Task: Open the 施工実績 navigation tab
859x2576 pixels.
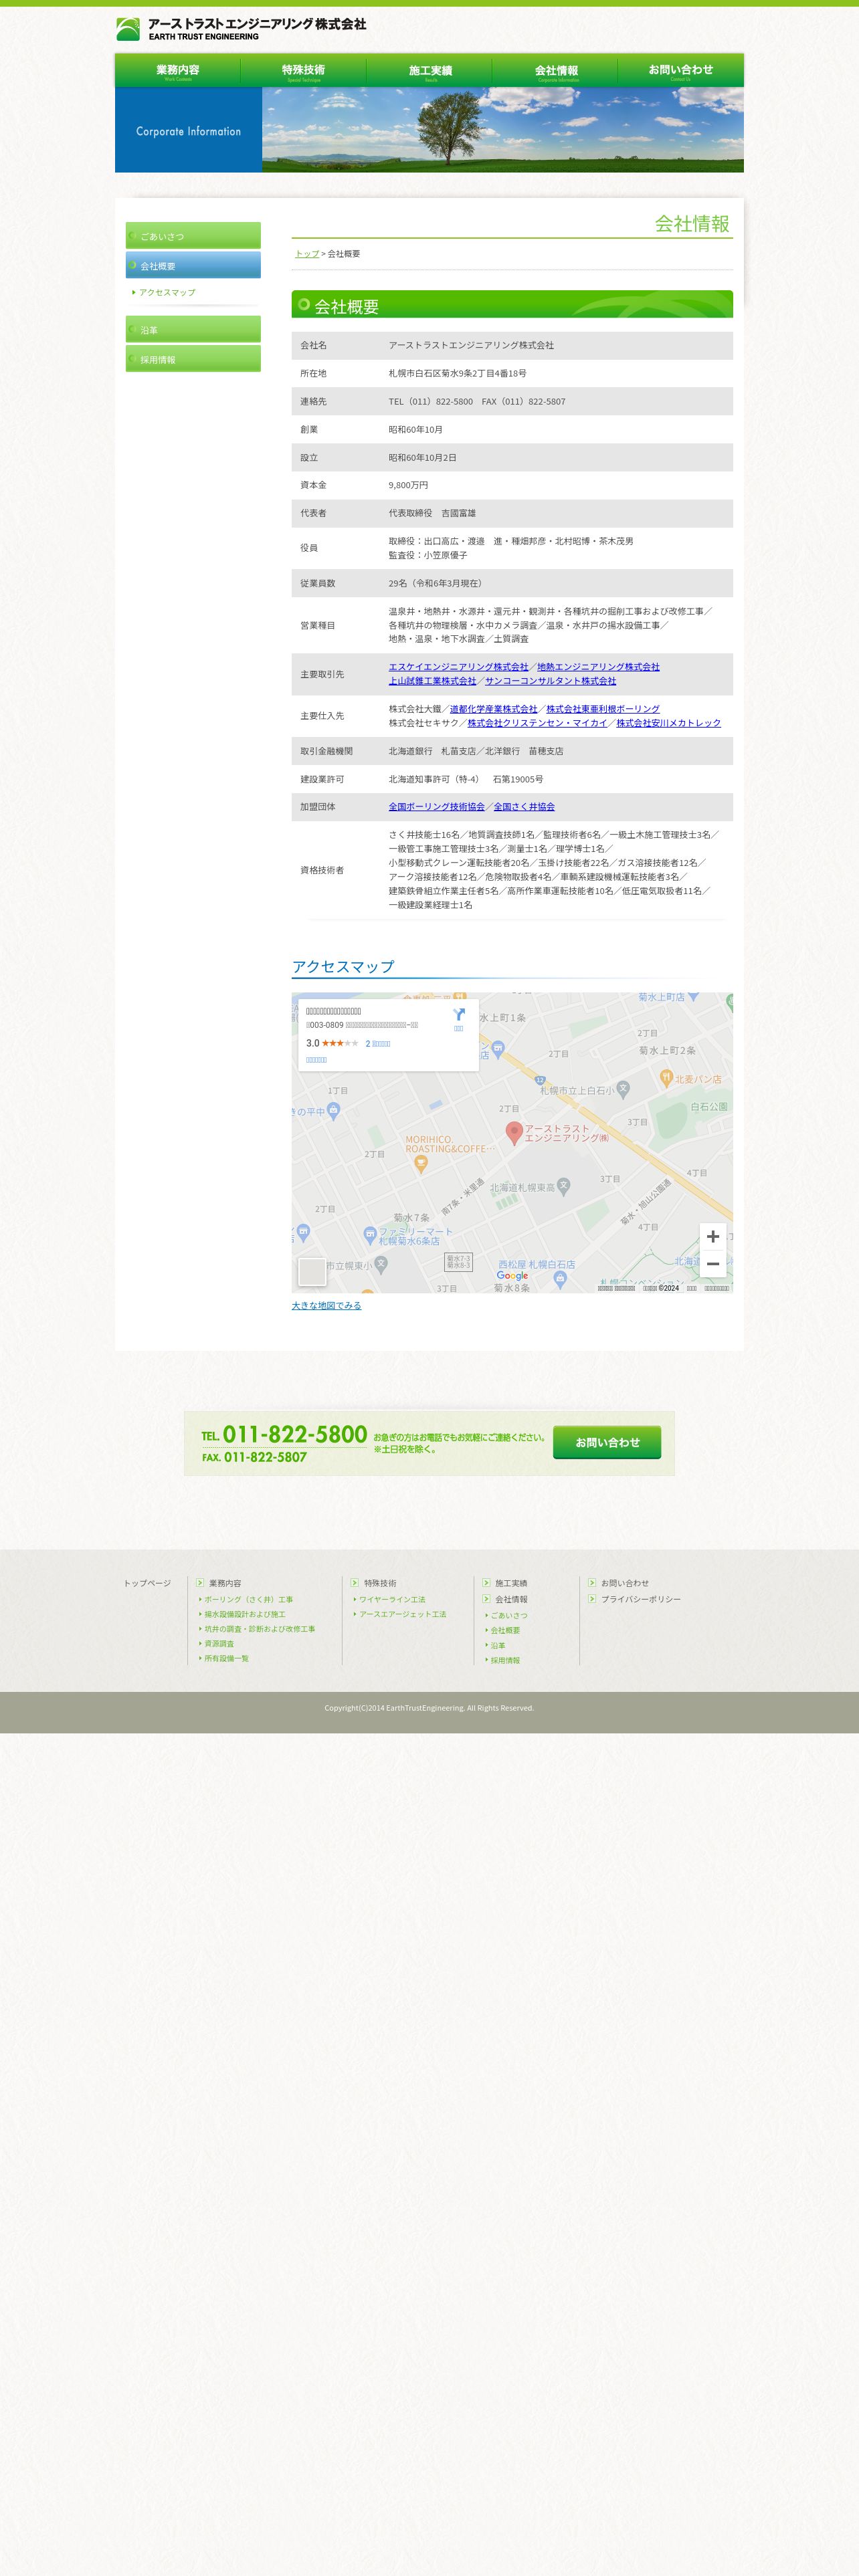Action: (x=429, y=71)
